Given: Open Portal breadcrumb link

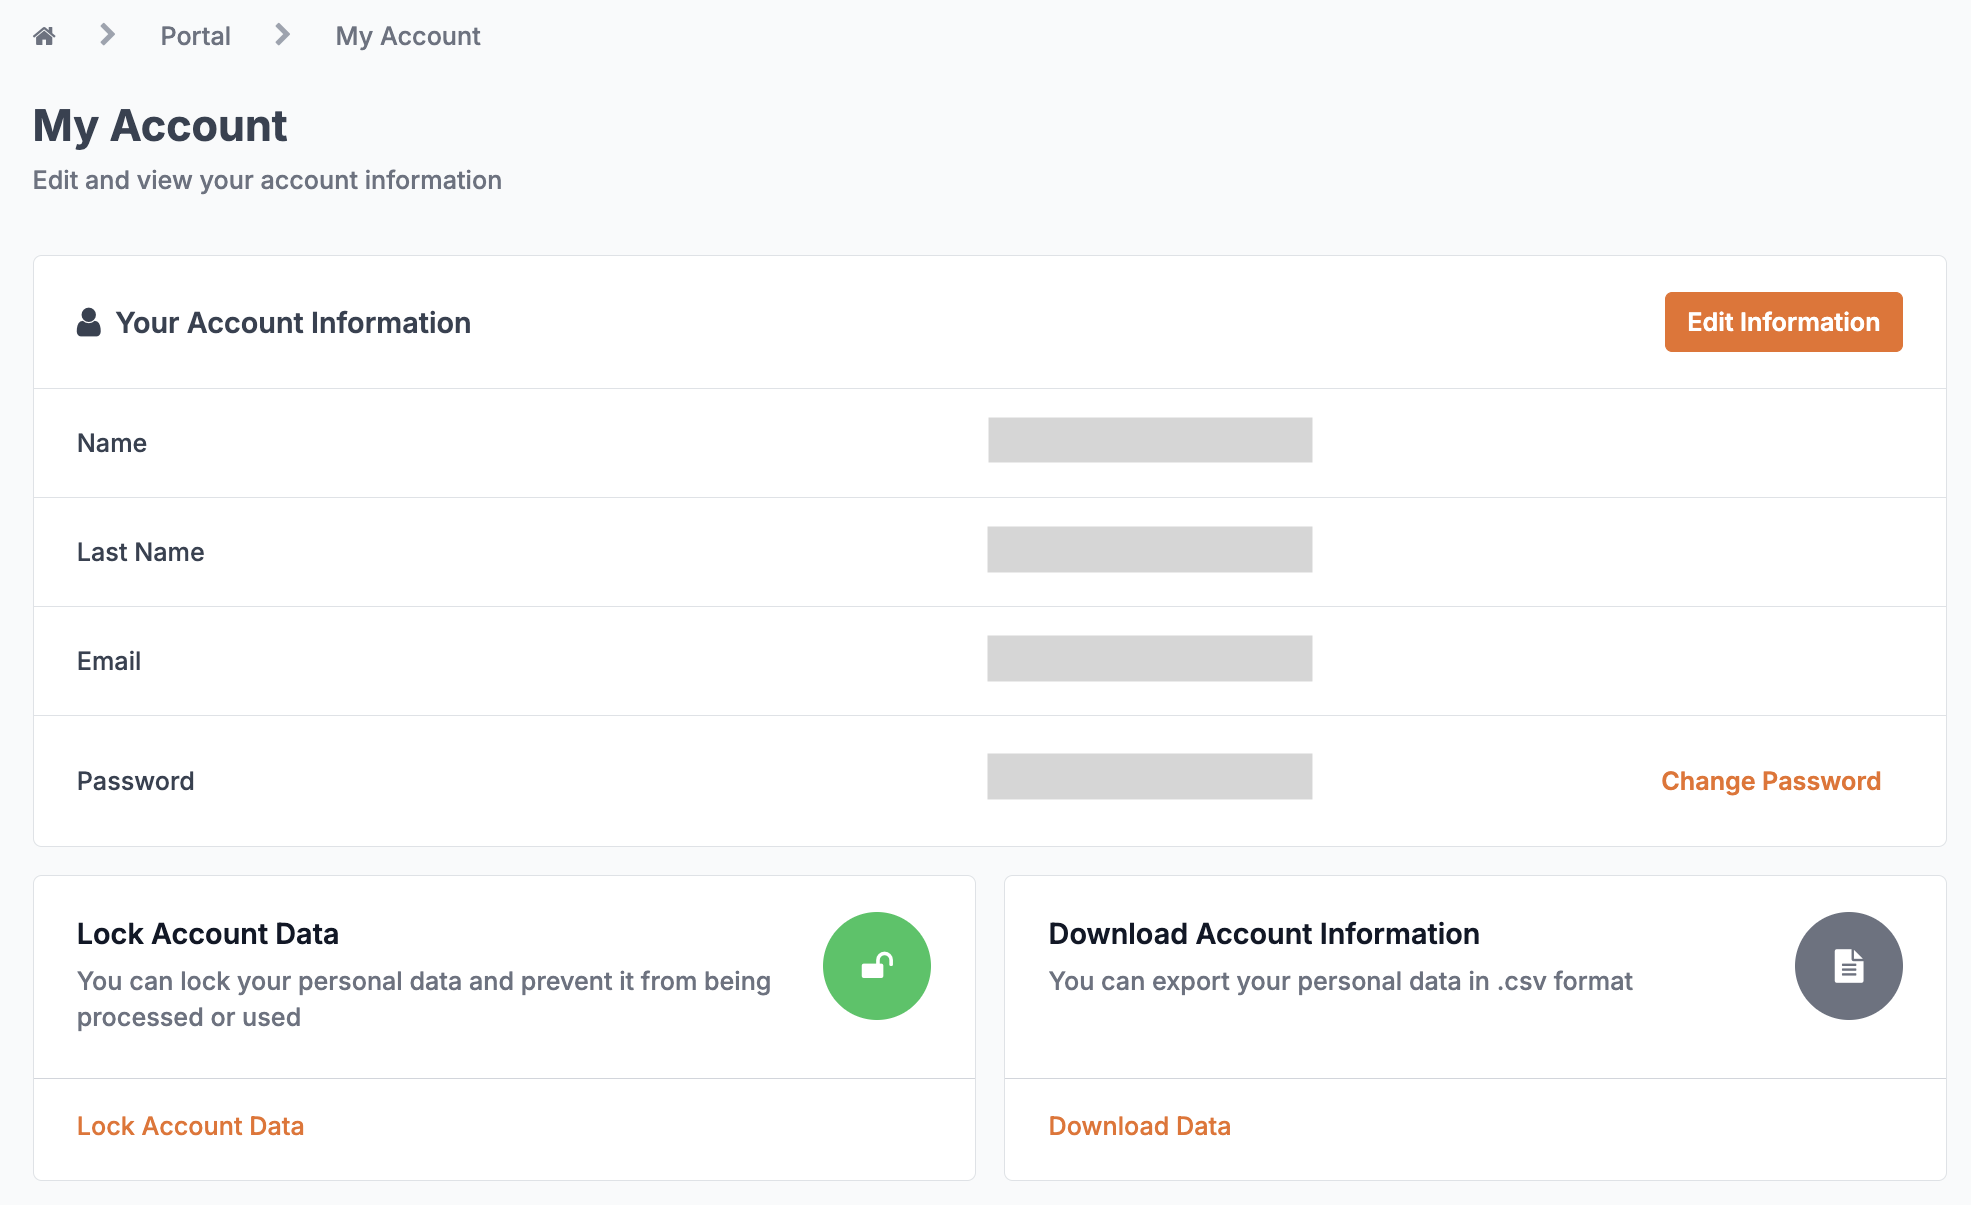Looking at the screenshot, I should point(195,36).
